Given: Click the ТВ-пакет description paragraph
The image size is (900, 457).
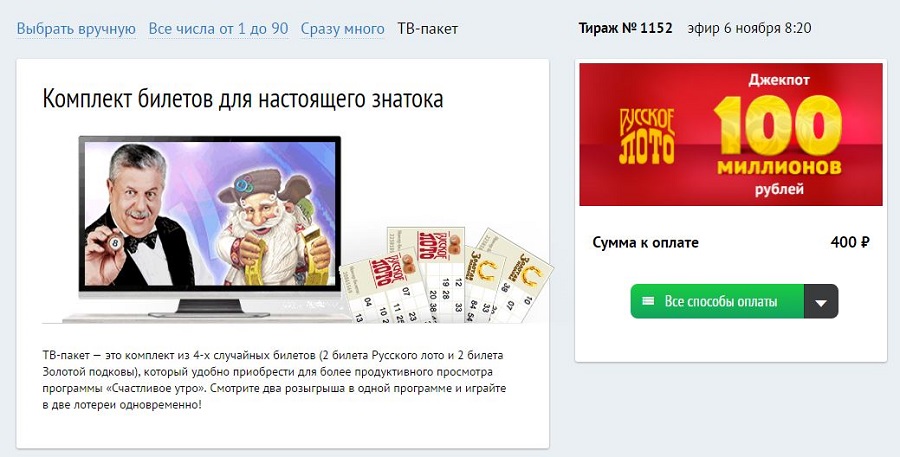Looking at the screenshot, I should 274,380.
